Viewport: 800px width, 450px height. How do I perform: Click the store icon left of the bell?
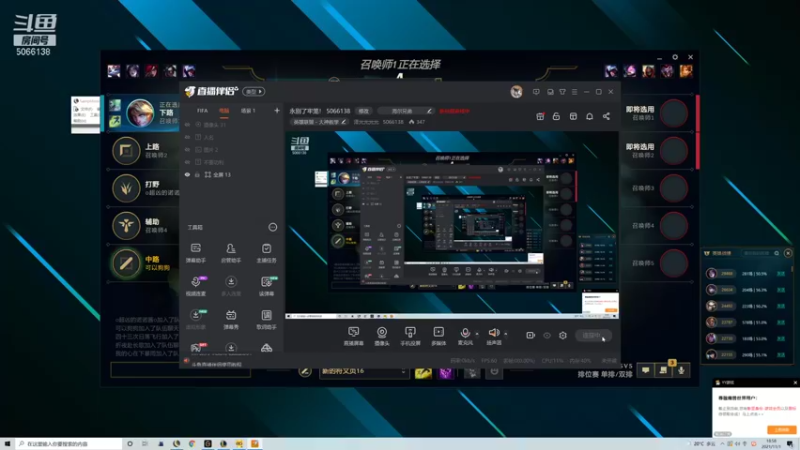click(x=573, y=116)
